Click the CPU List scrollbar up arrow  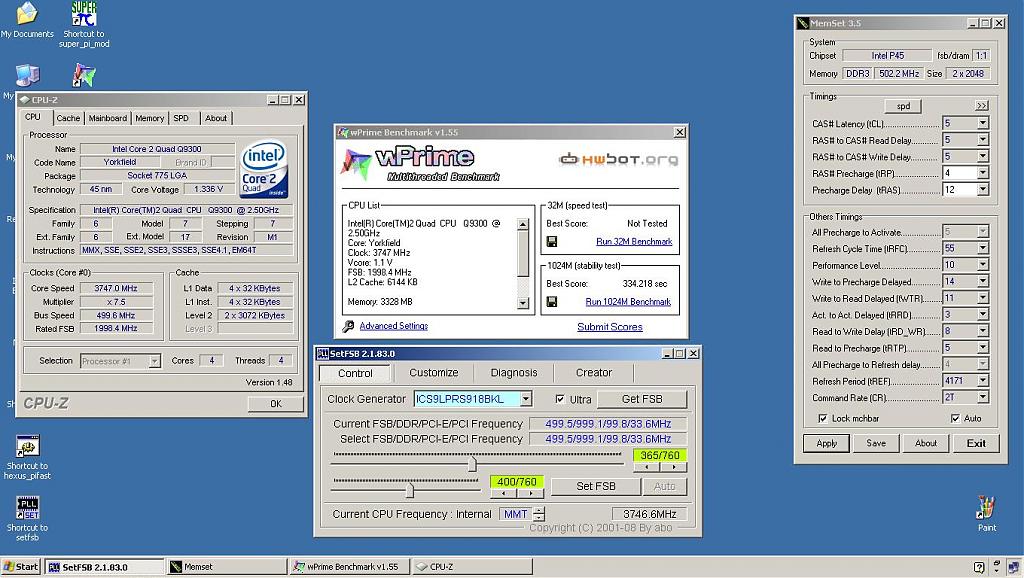click(x=522, y=224)
